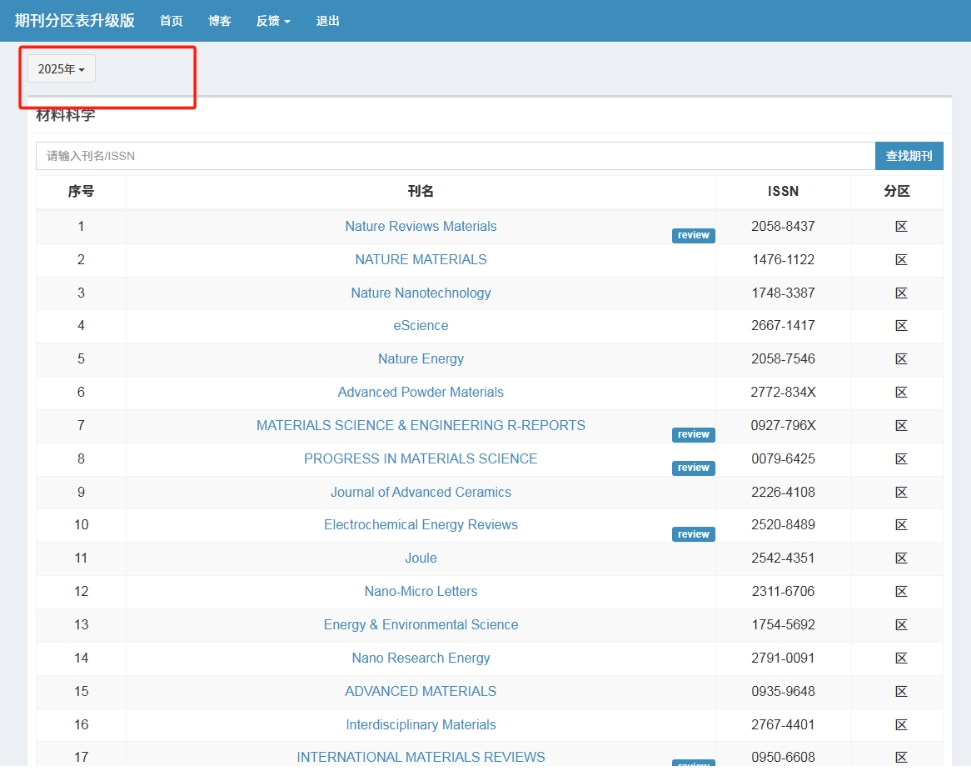
Task: Focus the 请输入刊名/ISSN search field
Action: click(455, 156)
